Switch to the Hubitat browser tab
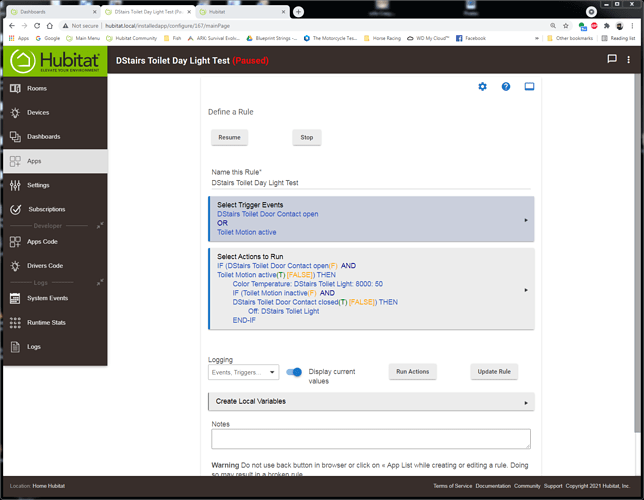The image size is (644, 500). tap(242, 12)
